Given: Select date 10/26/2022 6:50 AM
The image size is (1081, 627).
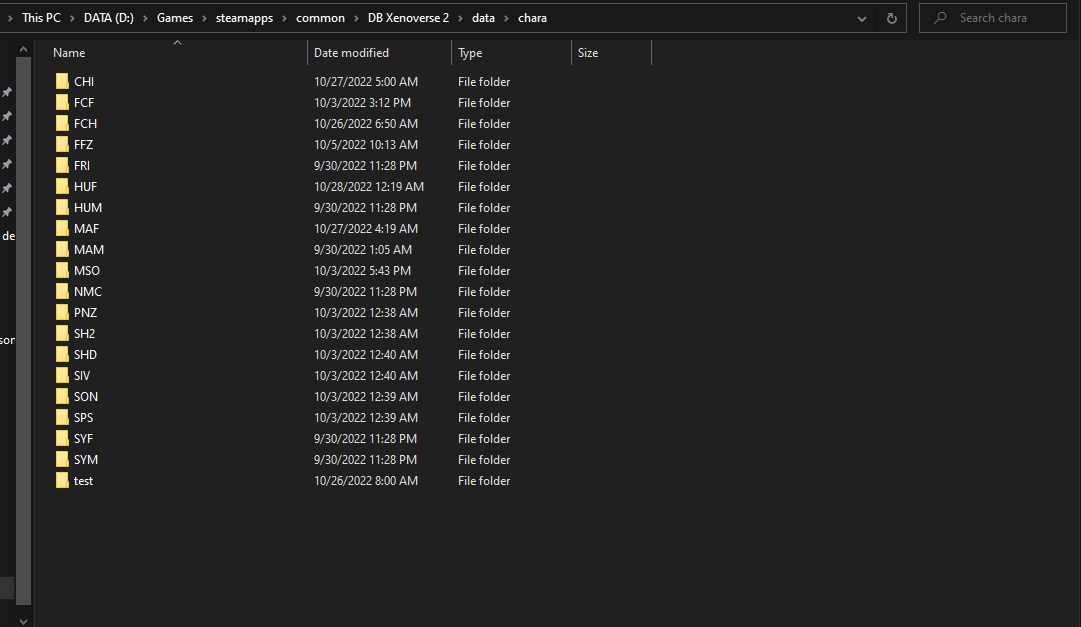Looking at the screenshot, I should [x=366, y=123].
